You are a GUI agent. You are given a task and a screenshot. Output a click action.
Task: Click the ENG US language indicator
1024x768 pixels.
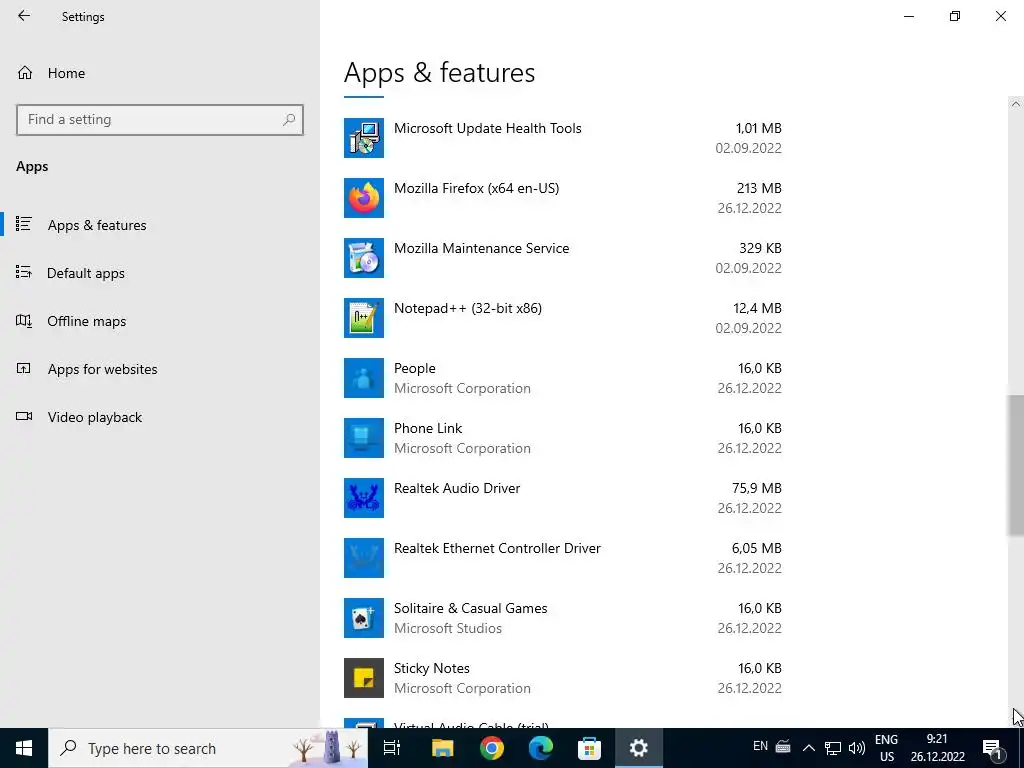coord(886,748)
